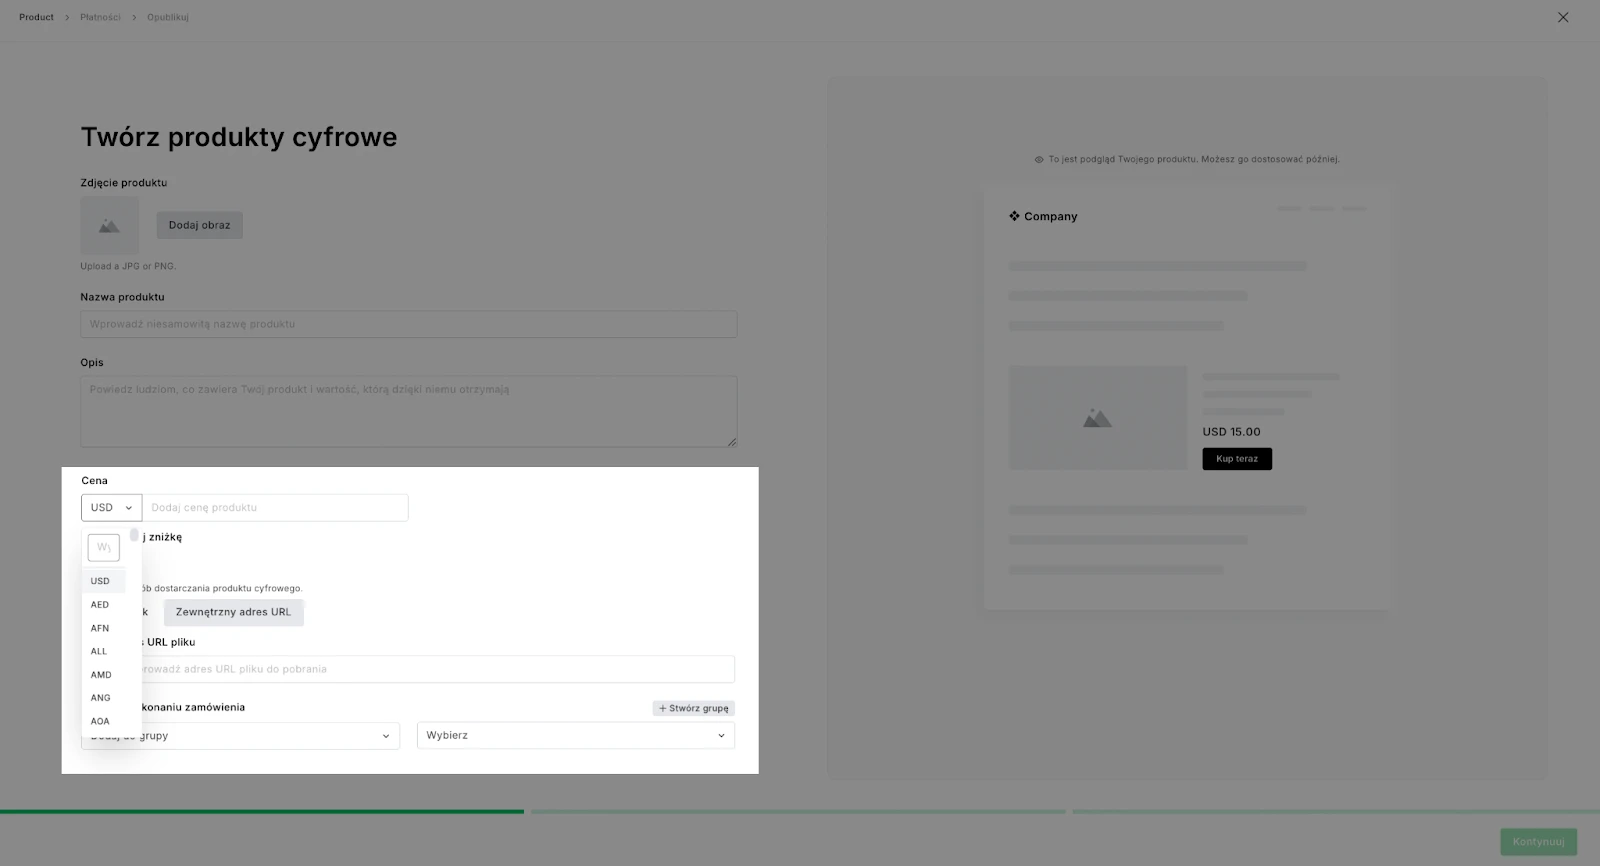The width and height of the screenshot is (1600, 866).
Task: Click the chevron of the USD selector
Action: click(129, 508)
